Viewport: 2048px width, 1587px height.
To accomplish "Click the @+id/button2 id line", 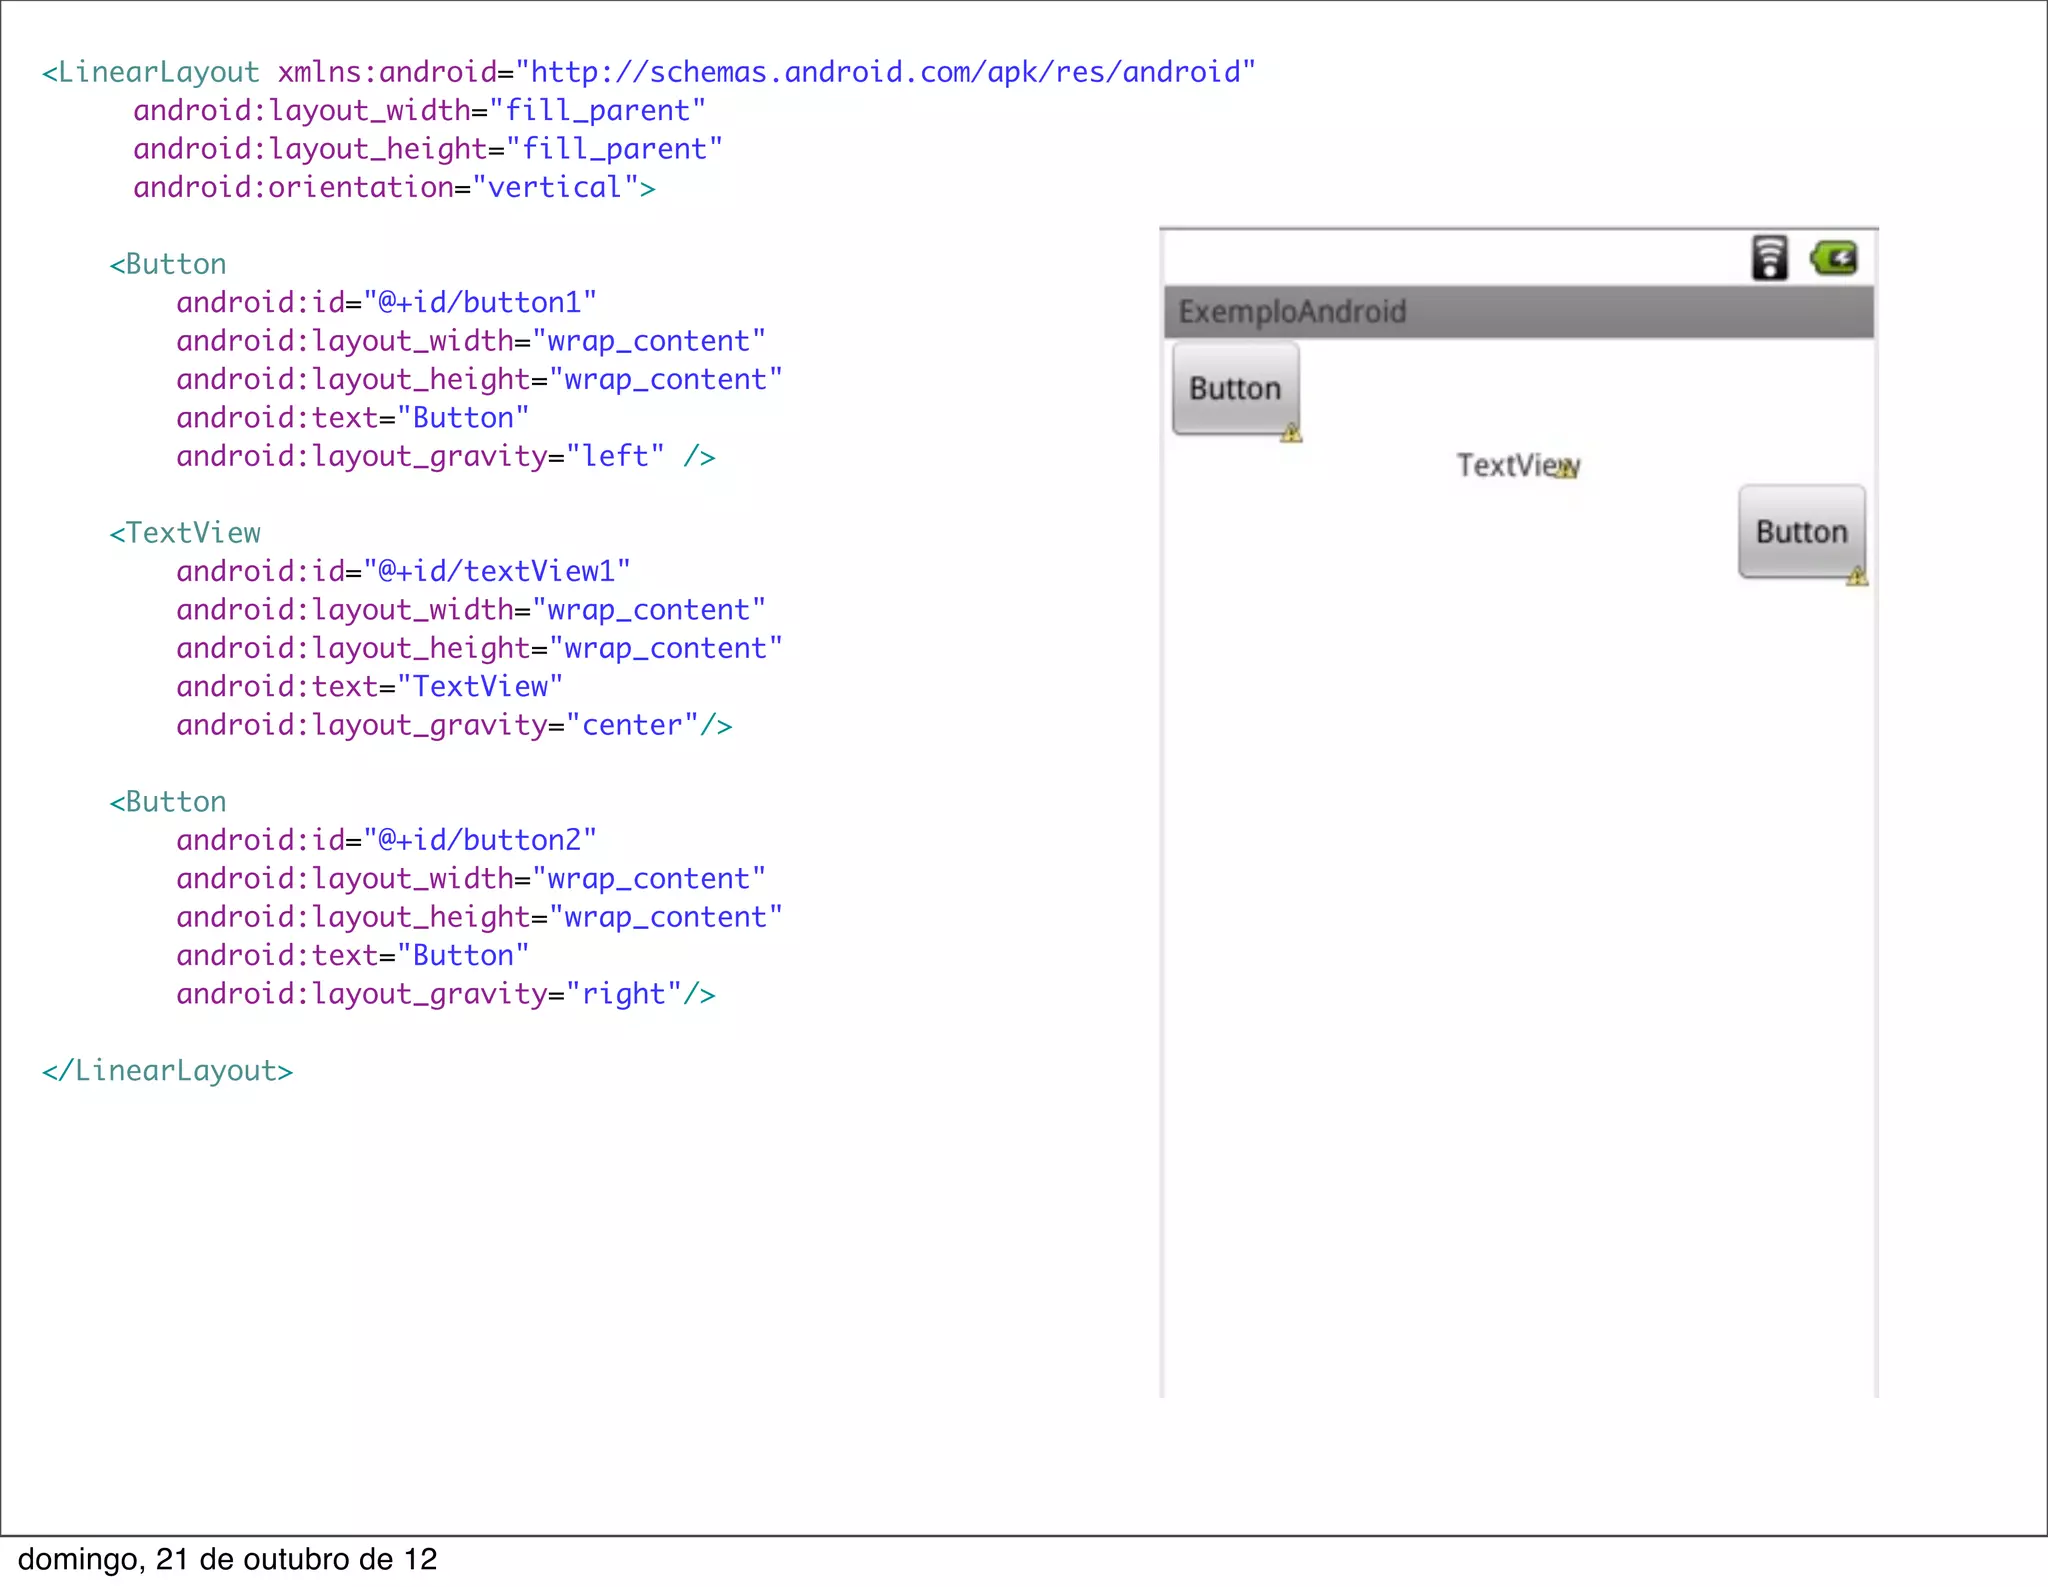I will click(x=386, y=840).
